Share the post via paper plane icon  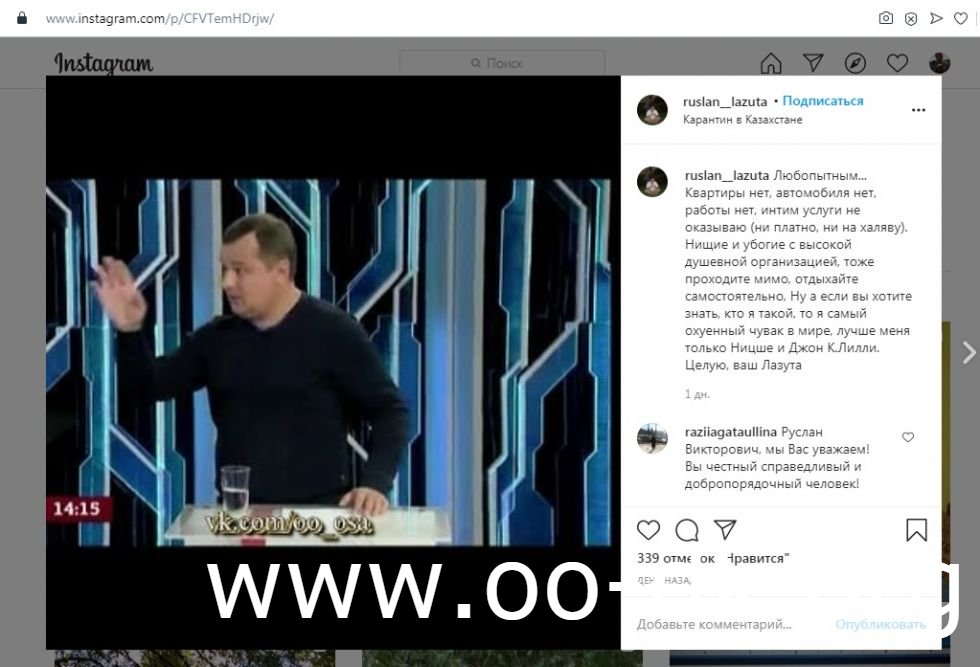(725, 529)
